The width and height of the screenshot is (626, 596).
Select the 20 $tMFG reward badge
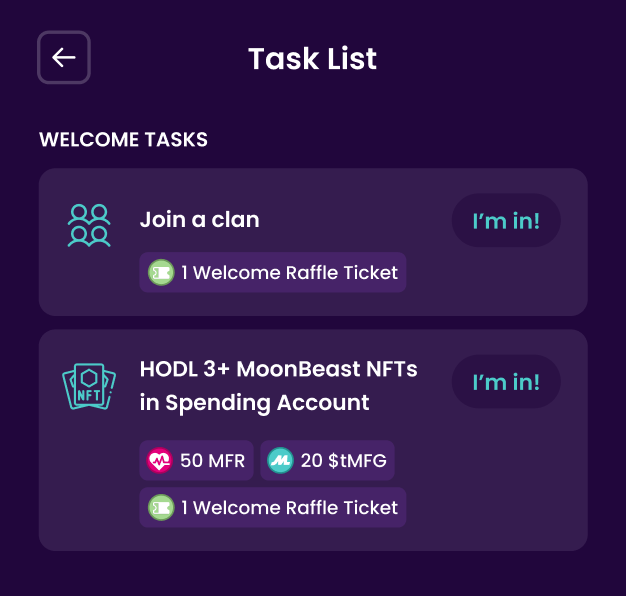click(x=327, y=460)
